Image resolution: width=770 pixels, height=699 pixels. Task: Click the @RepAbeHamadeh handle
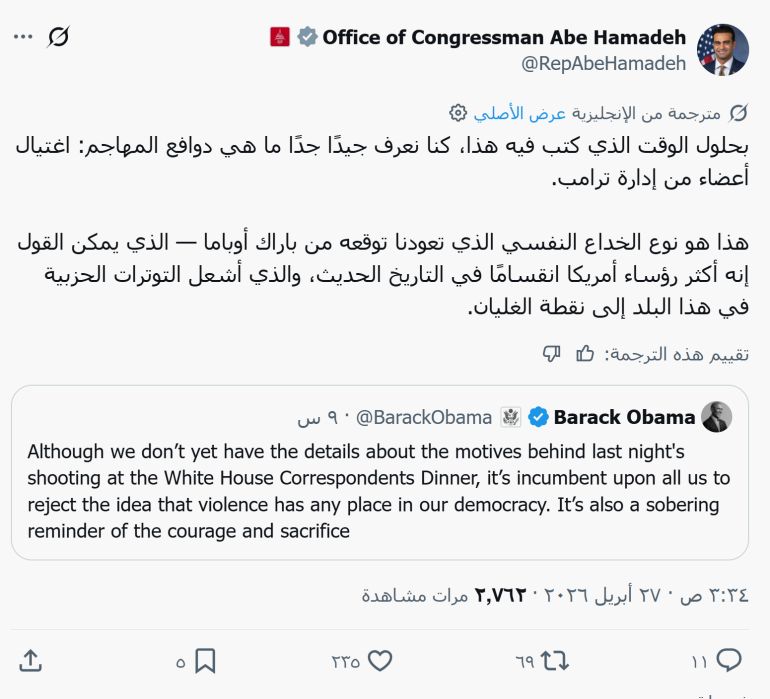(x=603, y=63)
